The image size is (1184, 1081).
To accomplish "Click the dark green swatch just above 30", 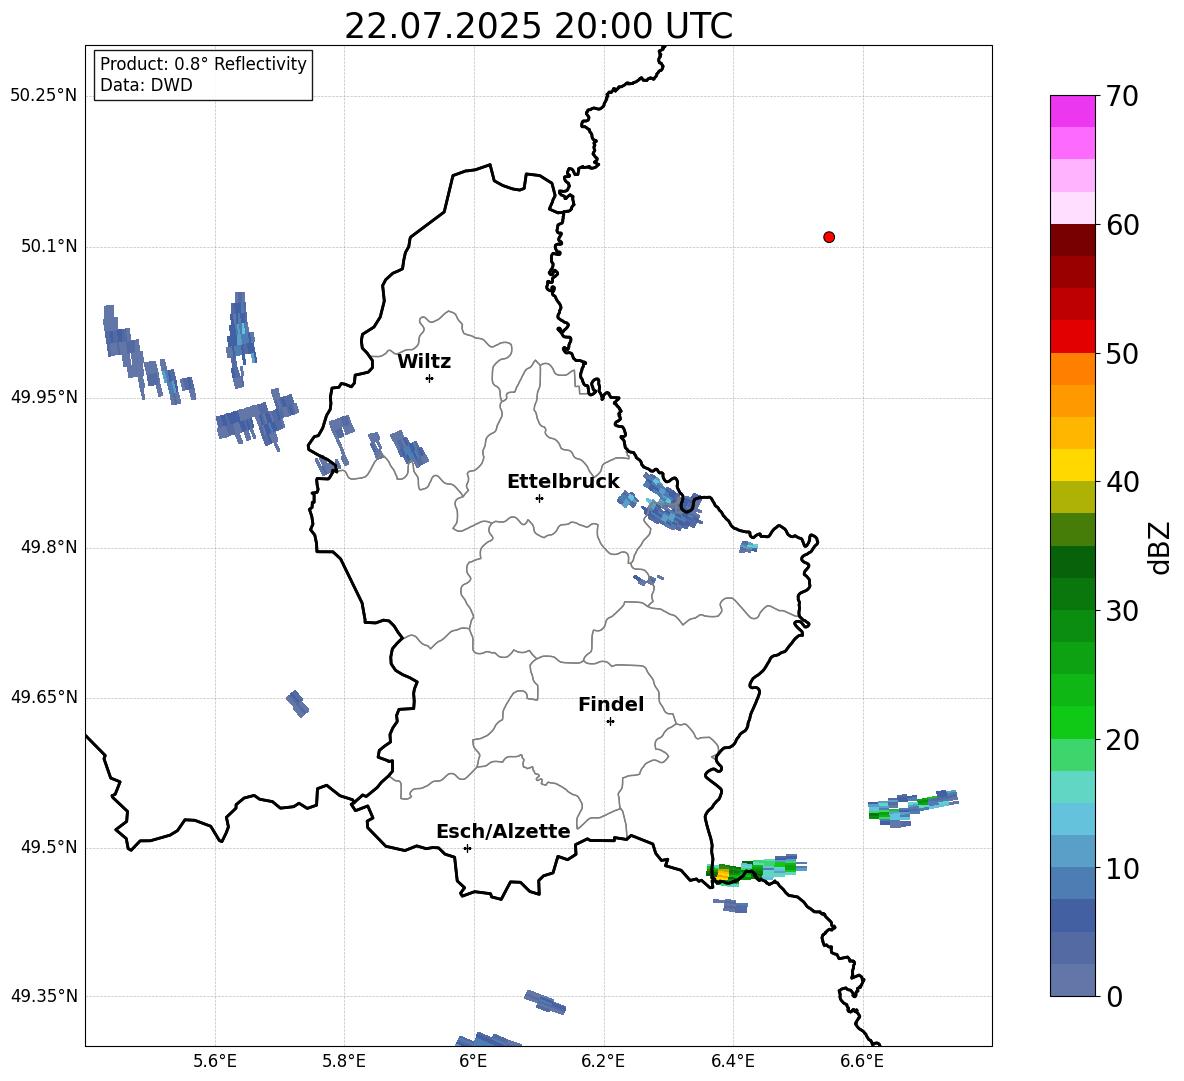I will (1073, 594).
